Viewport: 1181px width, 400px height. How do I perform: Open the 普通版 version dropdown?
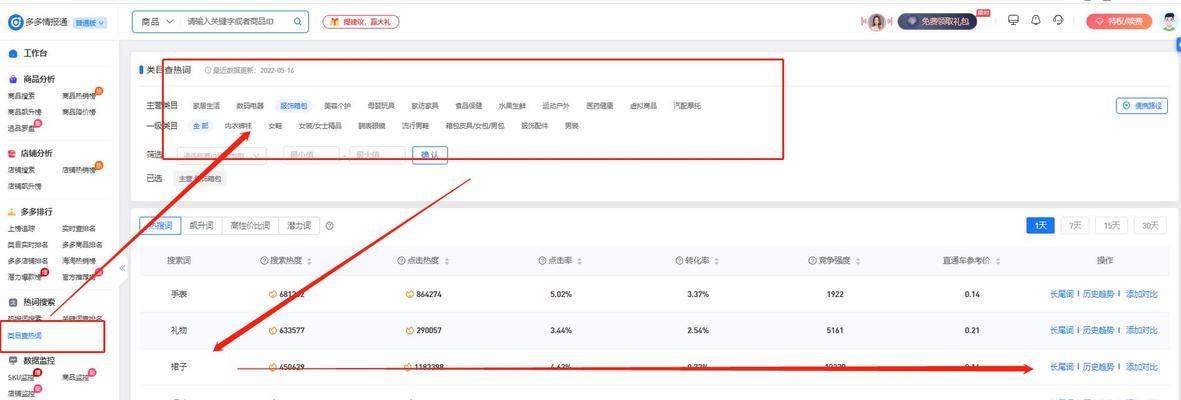(90, 23)
